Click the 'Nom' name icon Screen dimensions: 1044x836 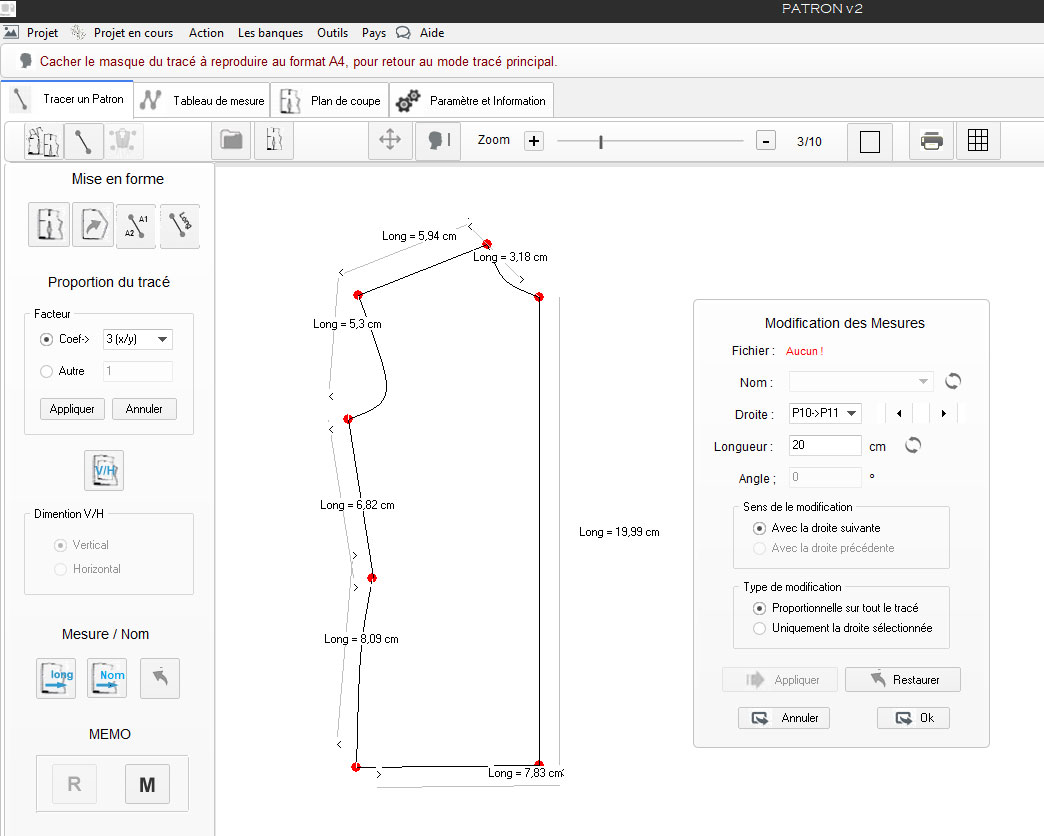pos(107,678)
